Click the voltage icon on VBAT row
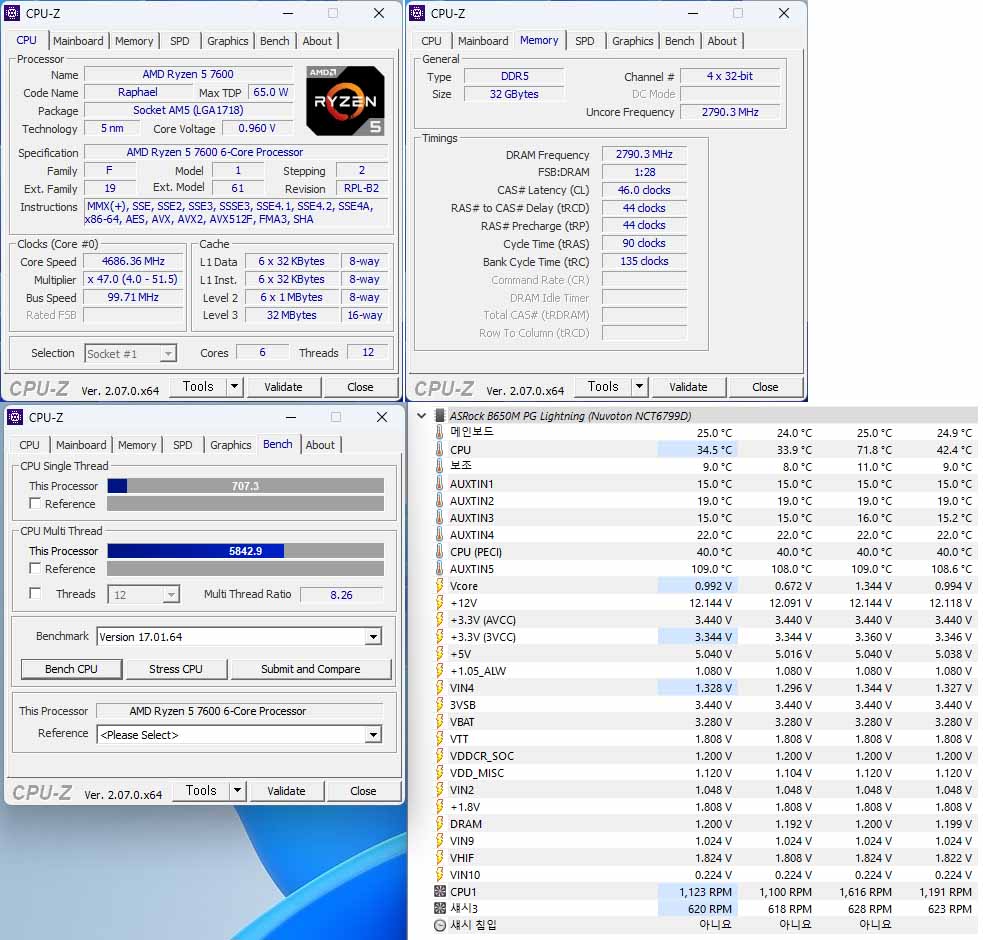Viewport: 983px width, 940px height. 439,722
